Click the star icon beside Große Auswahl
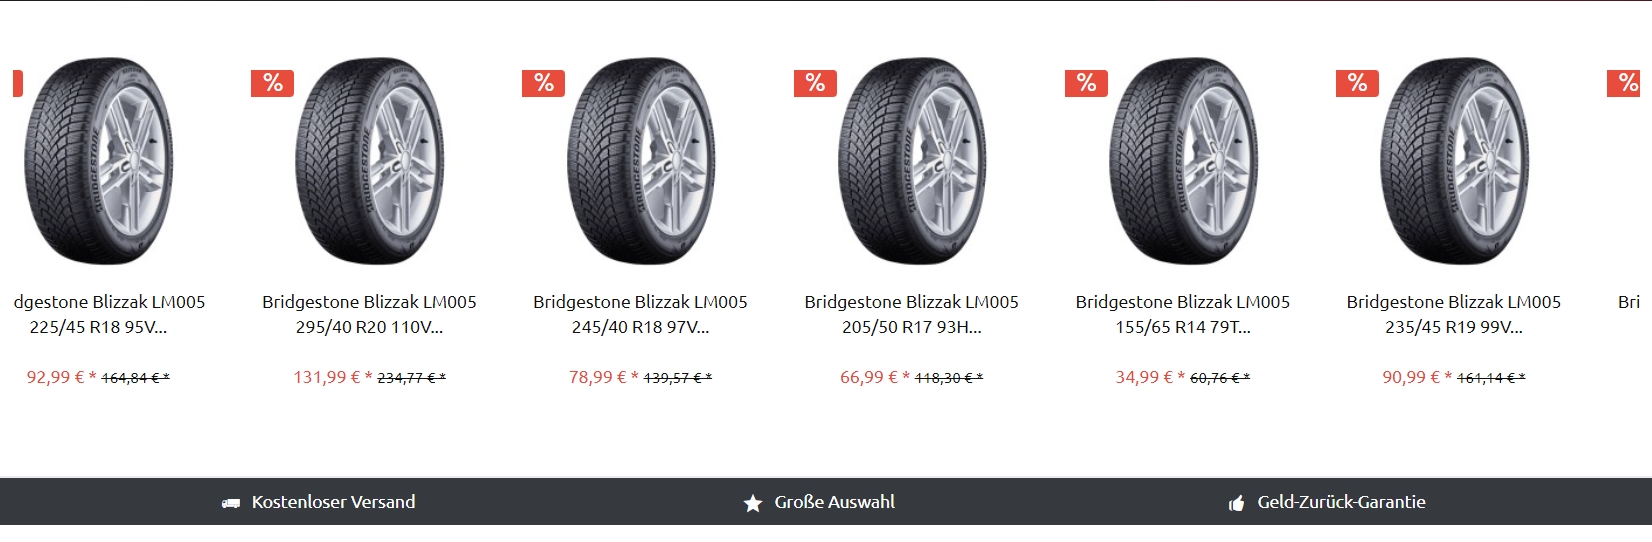 point(753,503)
